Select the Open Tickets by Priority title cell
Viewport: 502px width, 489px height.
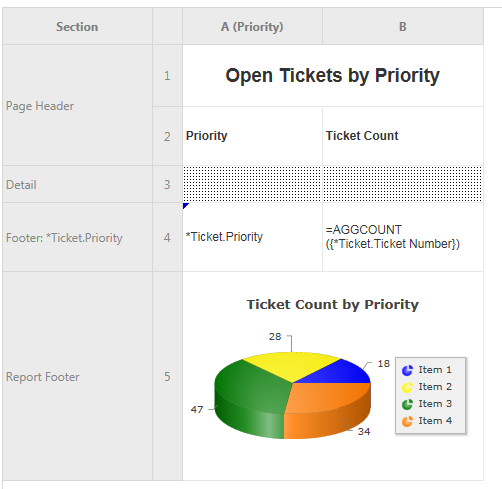pyautogui.click(x=333, y=76)
